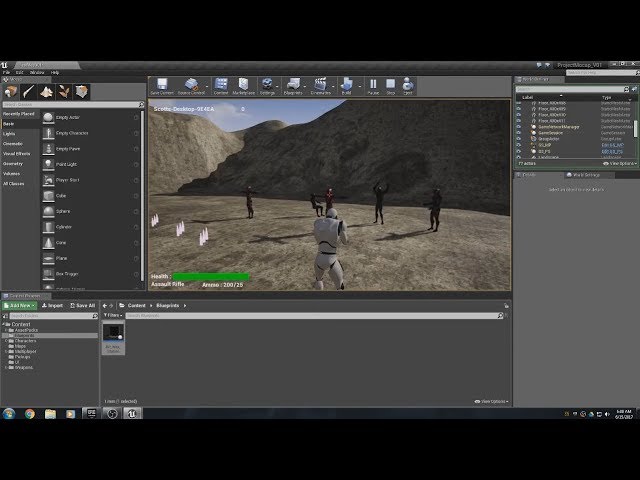Viewport: 640px width, 480px height.
Task: Open the Edit menu
Action: [x=19, y=72]
